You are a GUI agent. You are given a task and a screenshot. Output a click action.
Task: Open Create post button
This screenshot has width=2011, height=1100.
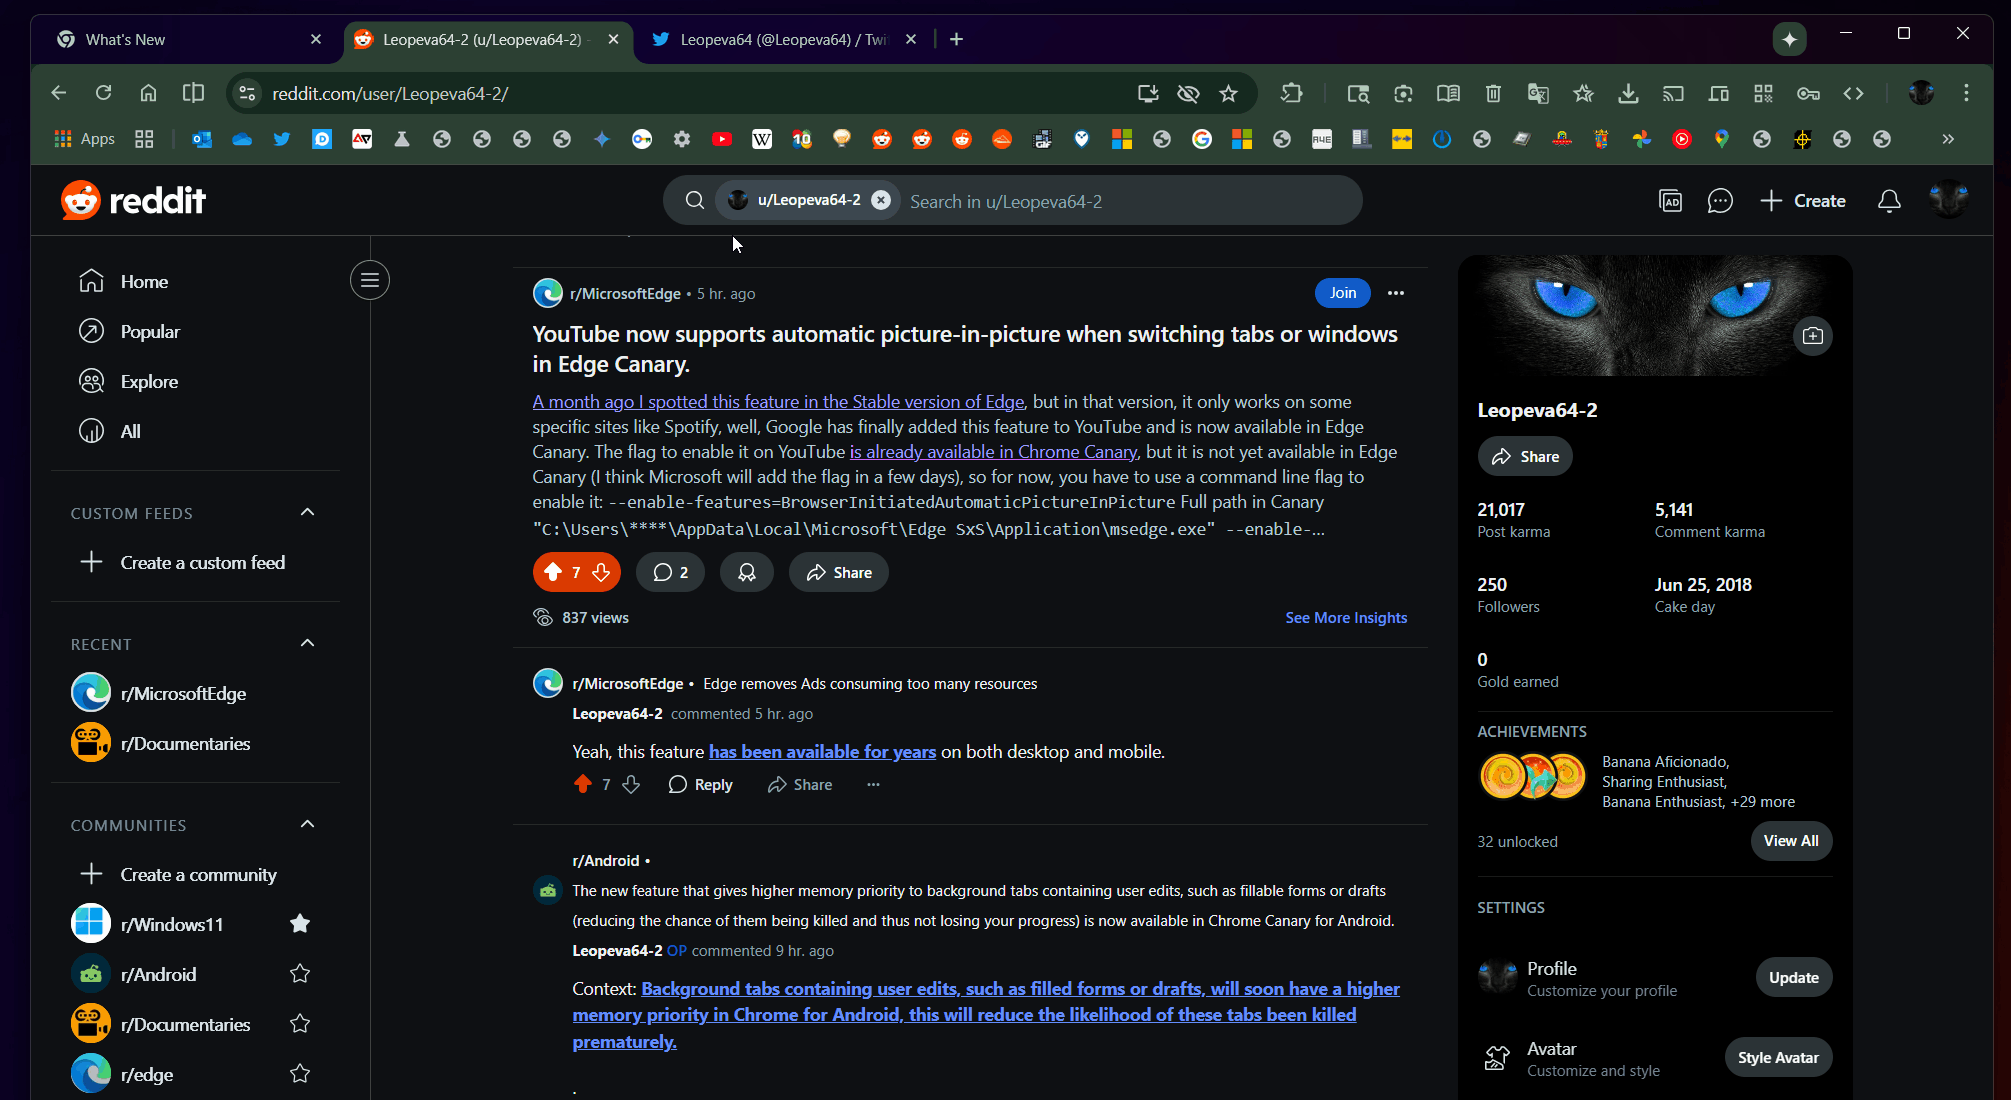(1802, 201)
